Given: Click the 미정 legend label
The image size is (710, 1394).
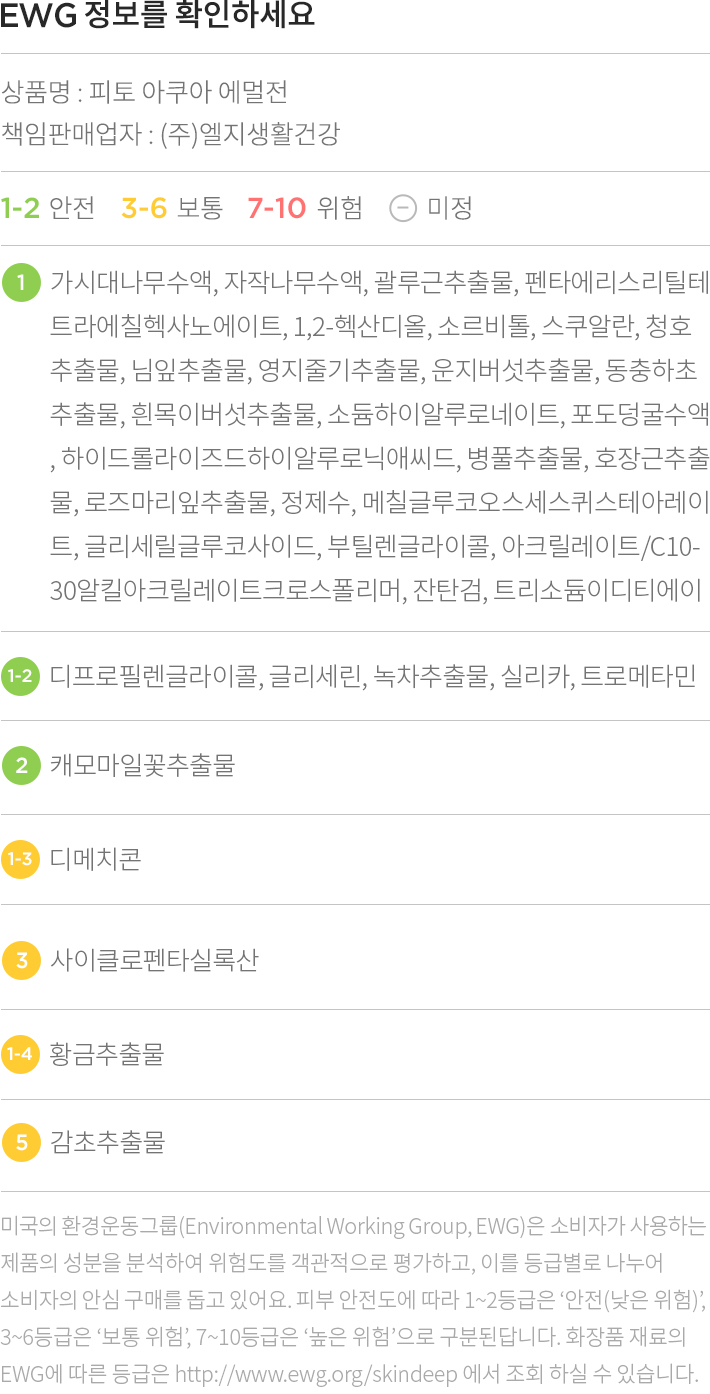Looking at the screenshot, I should click(x=449, y=208).
